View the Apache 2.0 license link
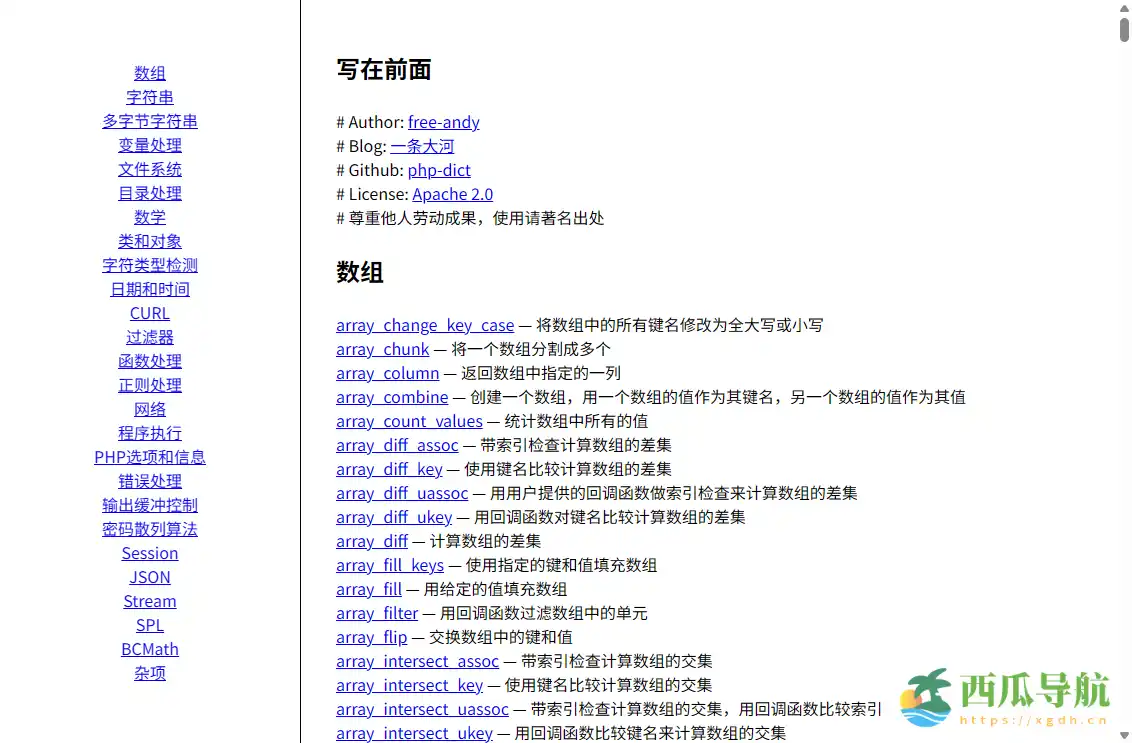This screenshot has width=1132, height=743. 452,194
